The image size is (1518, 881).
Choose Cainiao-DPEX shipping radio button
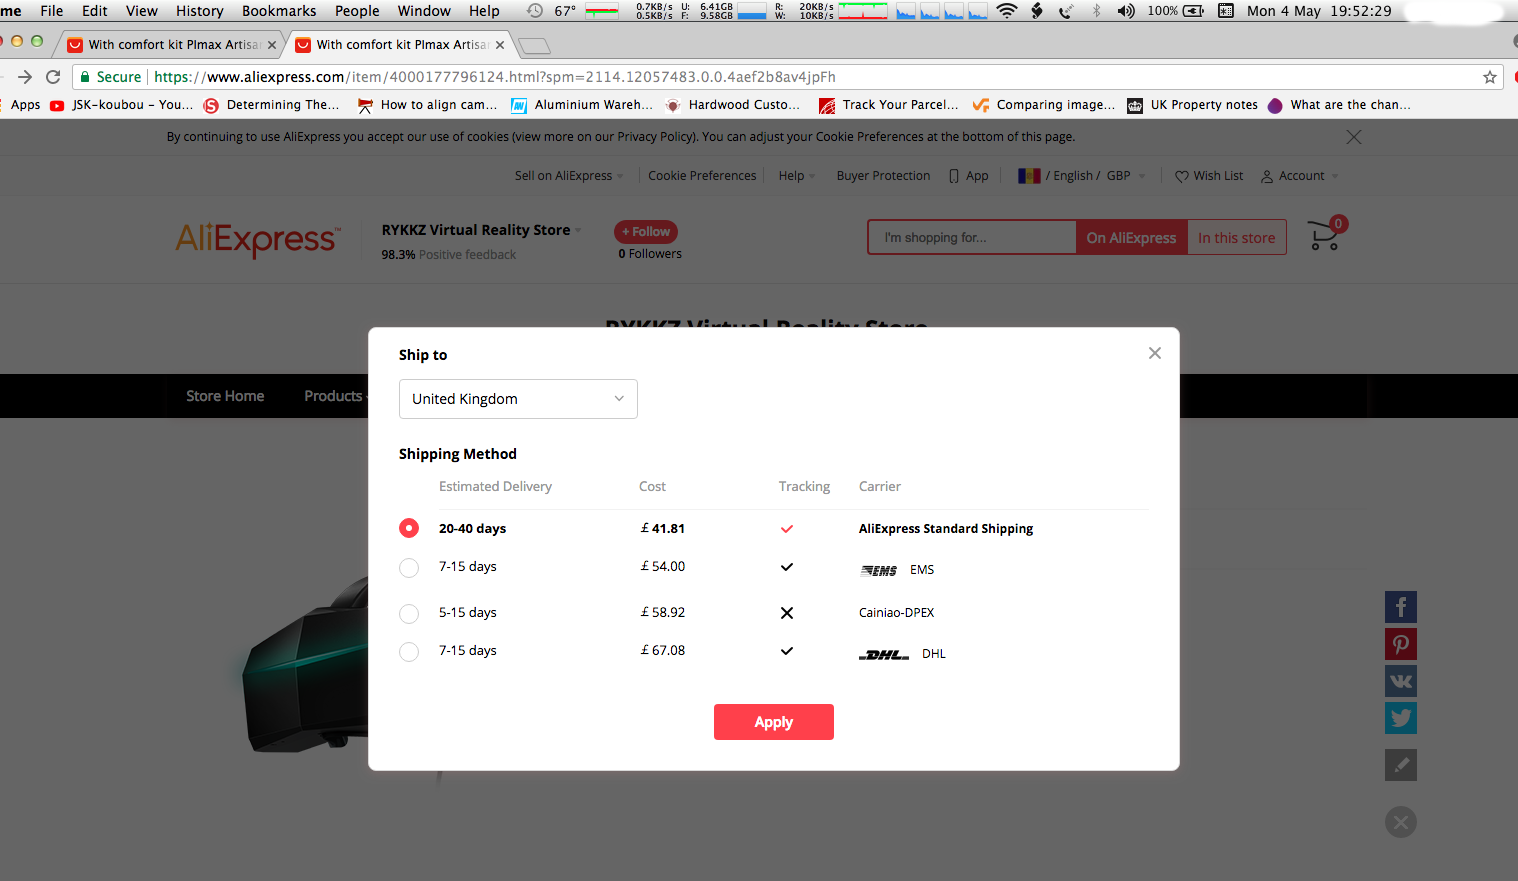tap(409, 614)
